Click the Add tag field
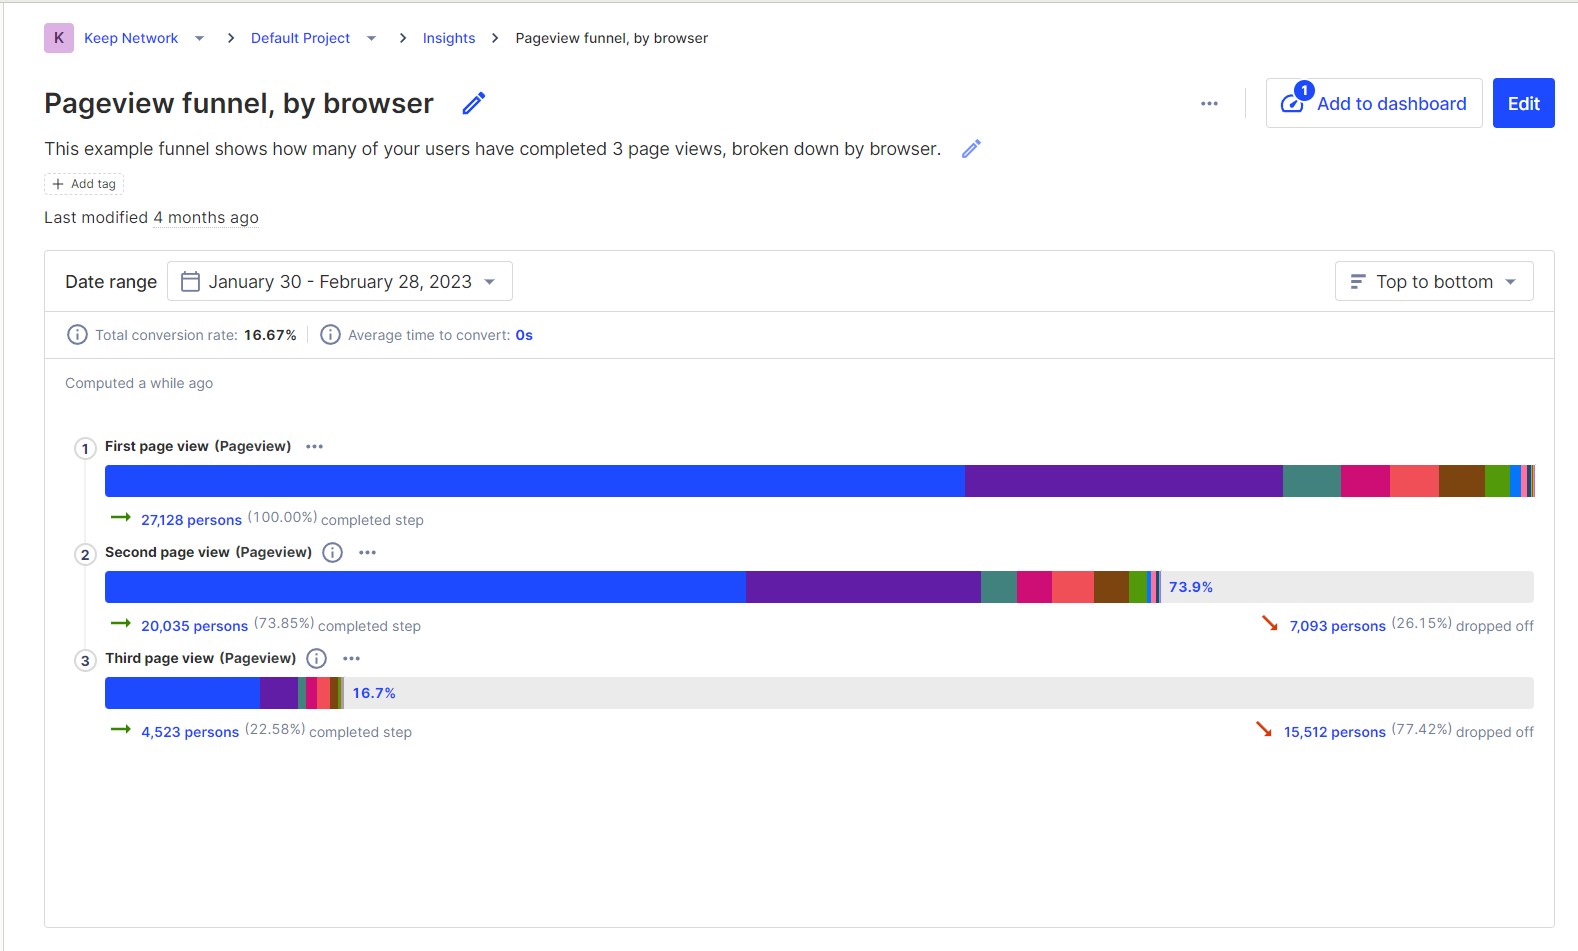The height and width of the screenshot is (951, 1578). click(x=84, y=183)
